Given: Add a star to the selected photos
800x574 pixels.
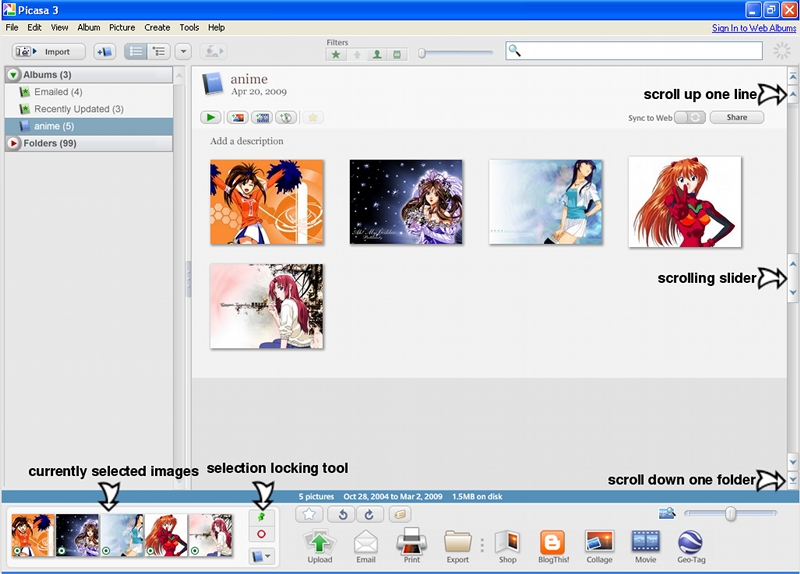Looking at the screenshot, I should (309, 514).
